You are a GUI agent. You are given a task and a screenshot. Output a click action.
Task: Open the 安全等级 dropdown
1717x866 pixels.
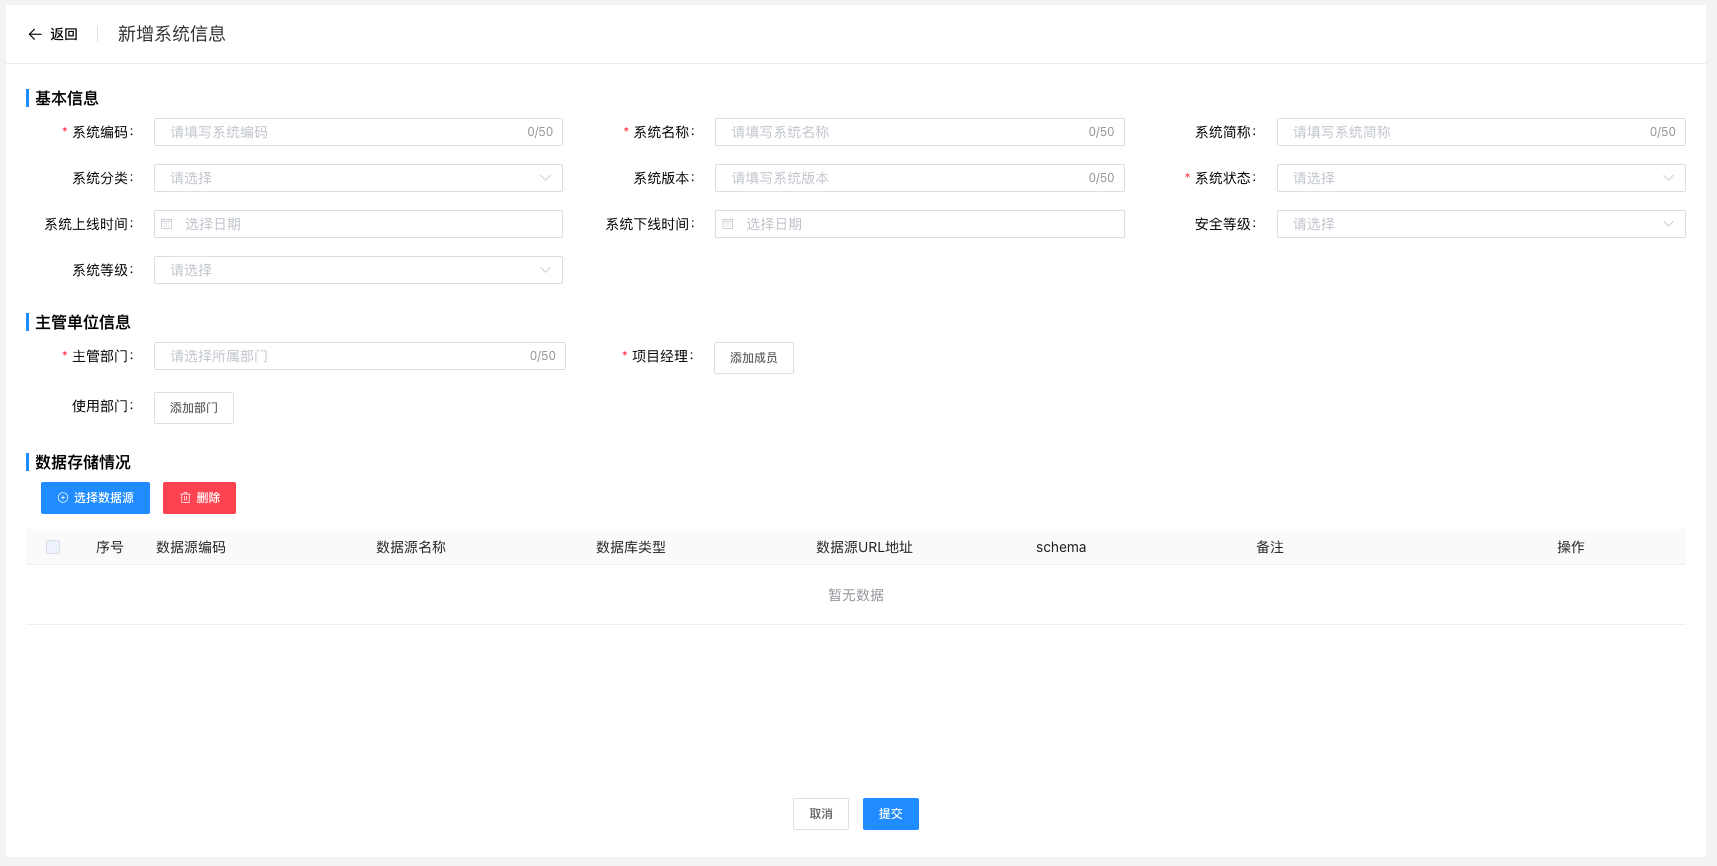click(x=1480, y=224)
